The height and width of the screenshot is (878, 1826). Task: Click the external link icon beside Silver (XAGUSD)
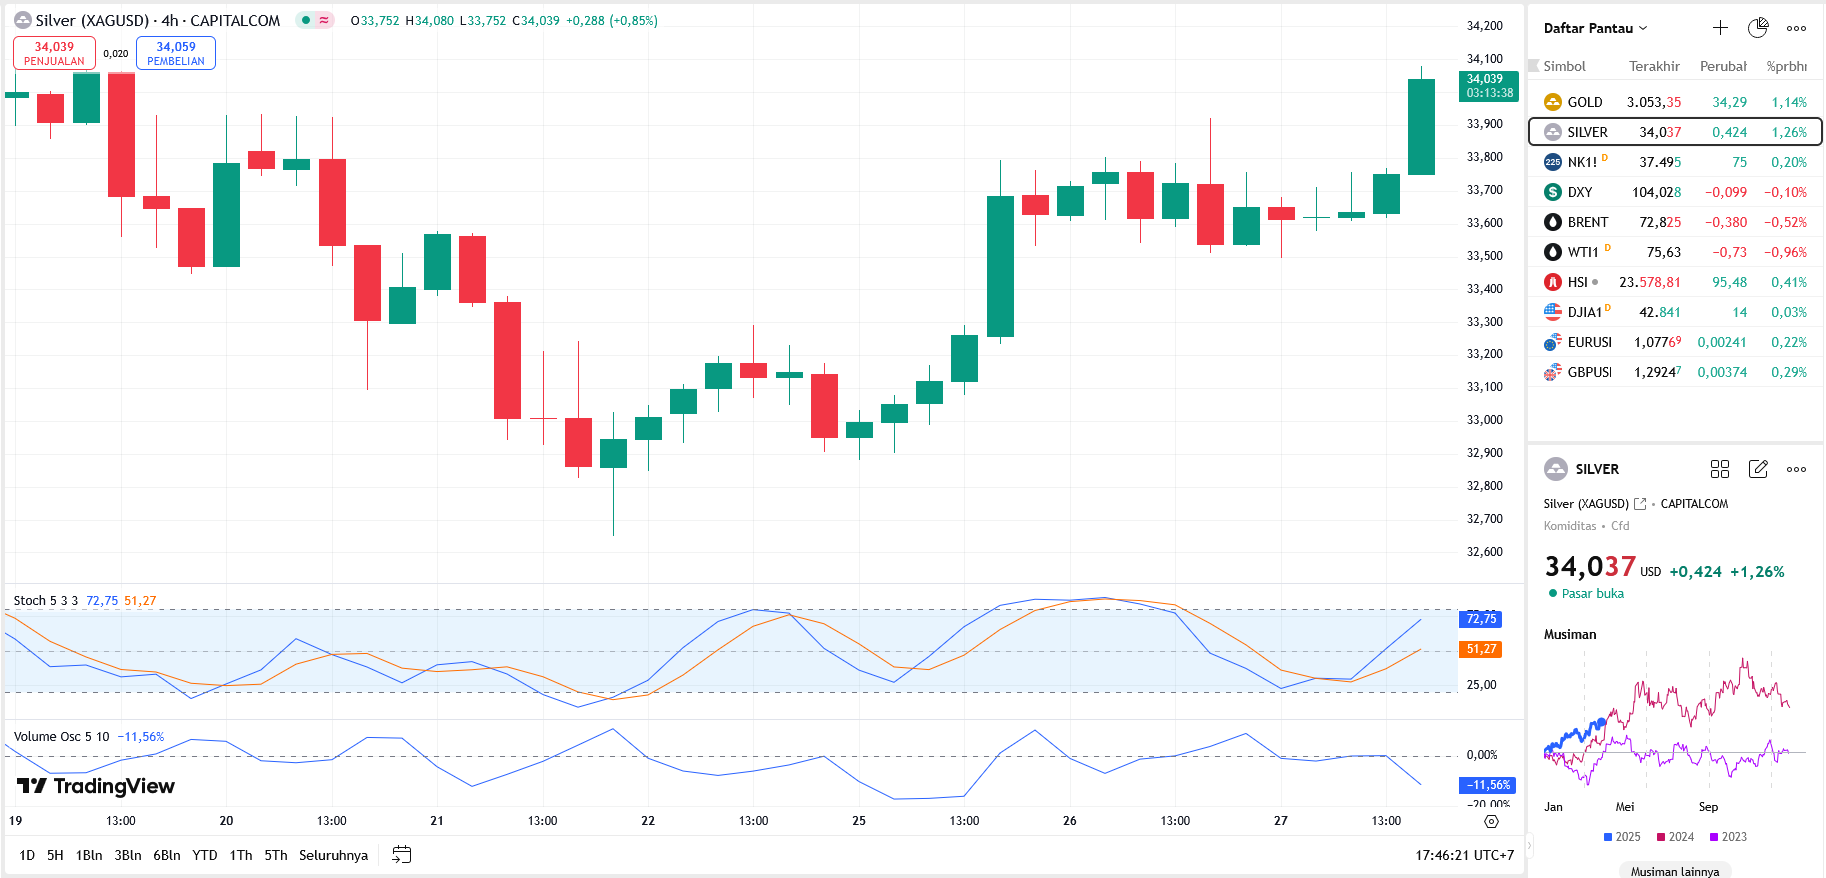(x=1640, y=504)
